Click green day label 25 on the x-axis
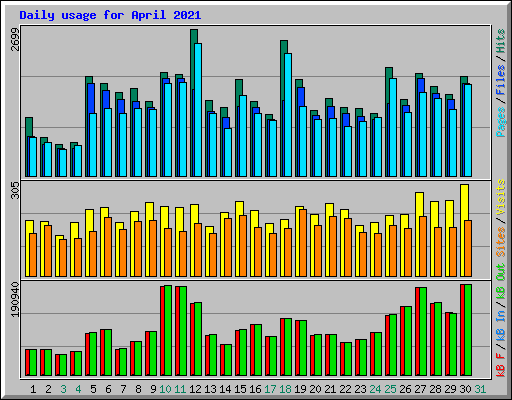 (390, 389)
